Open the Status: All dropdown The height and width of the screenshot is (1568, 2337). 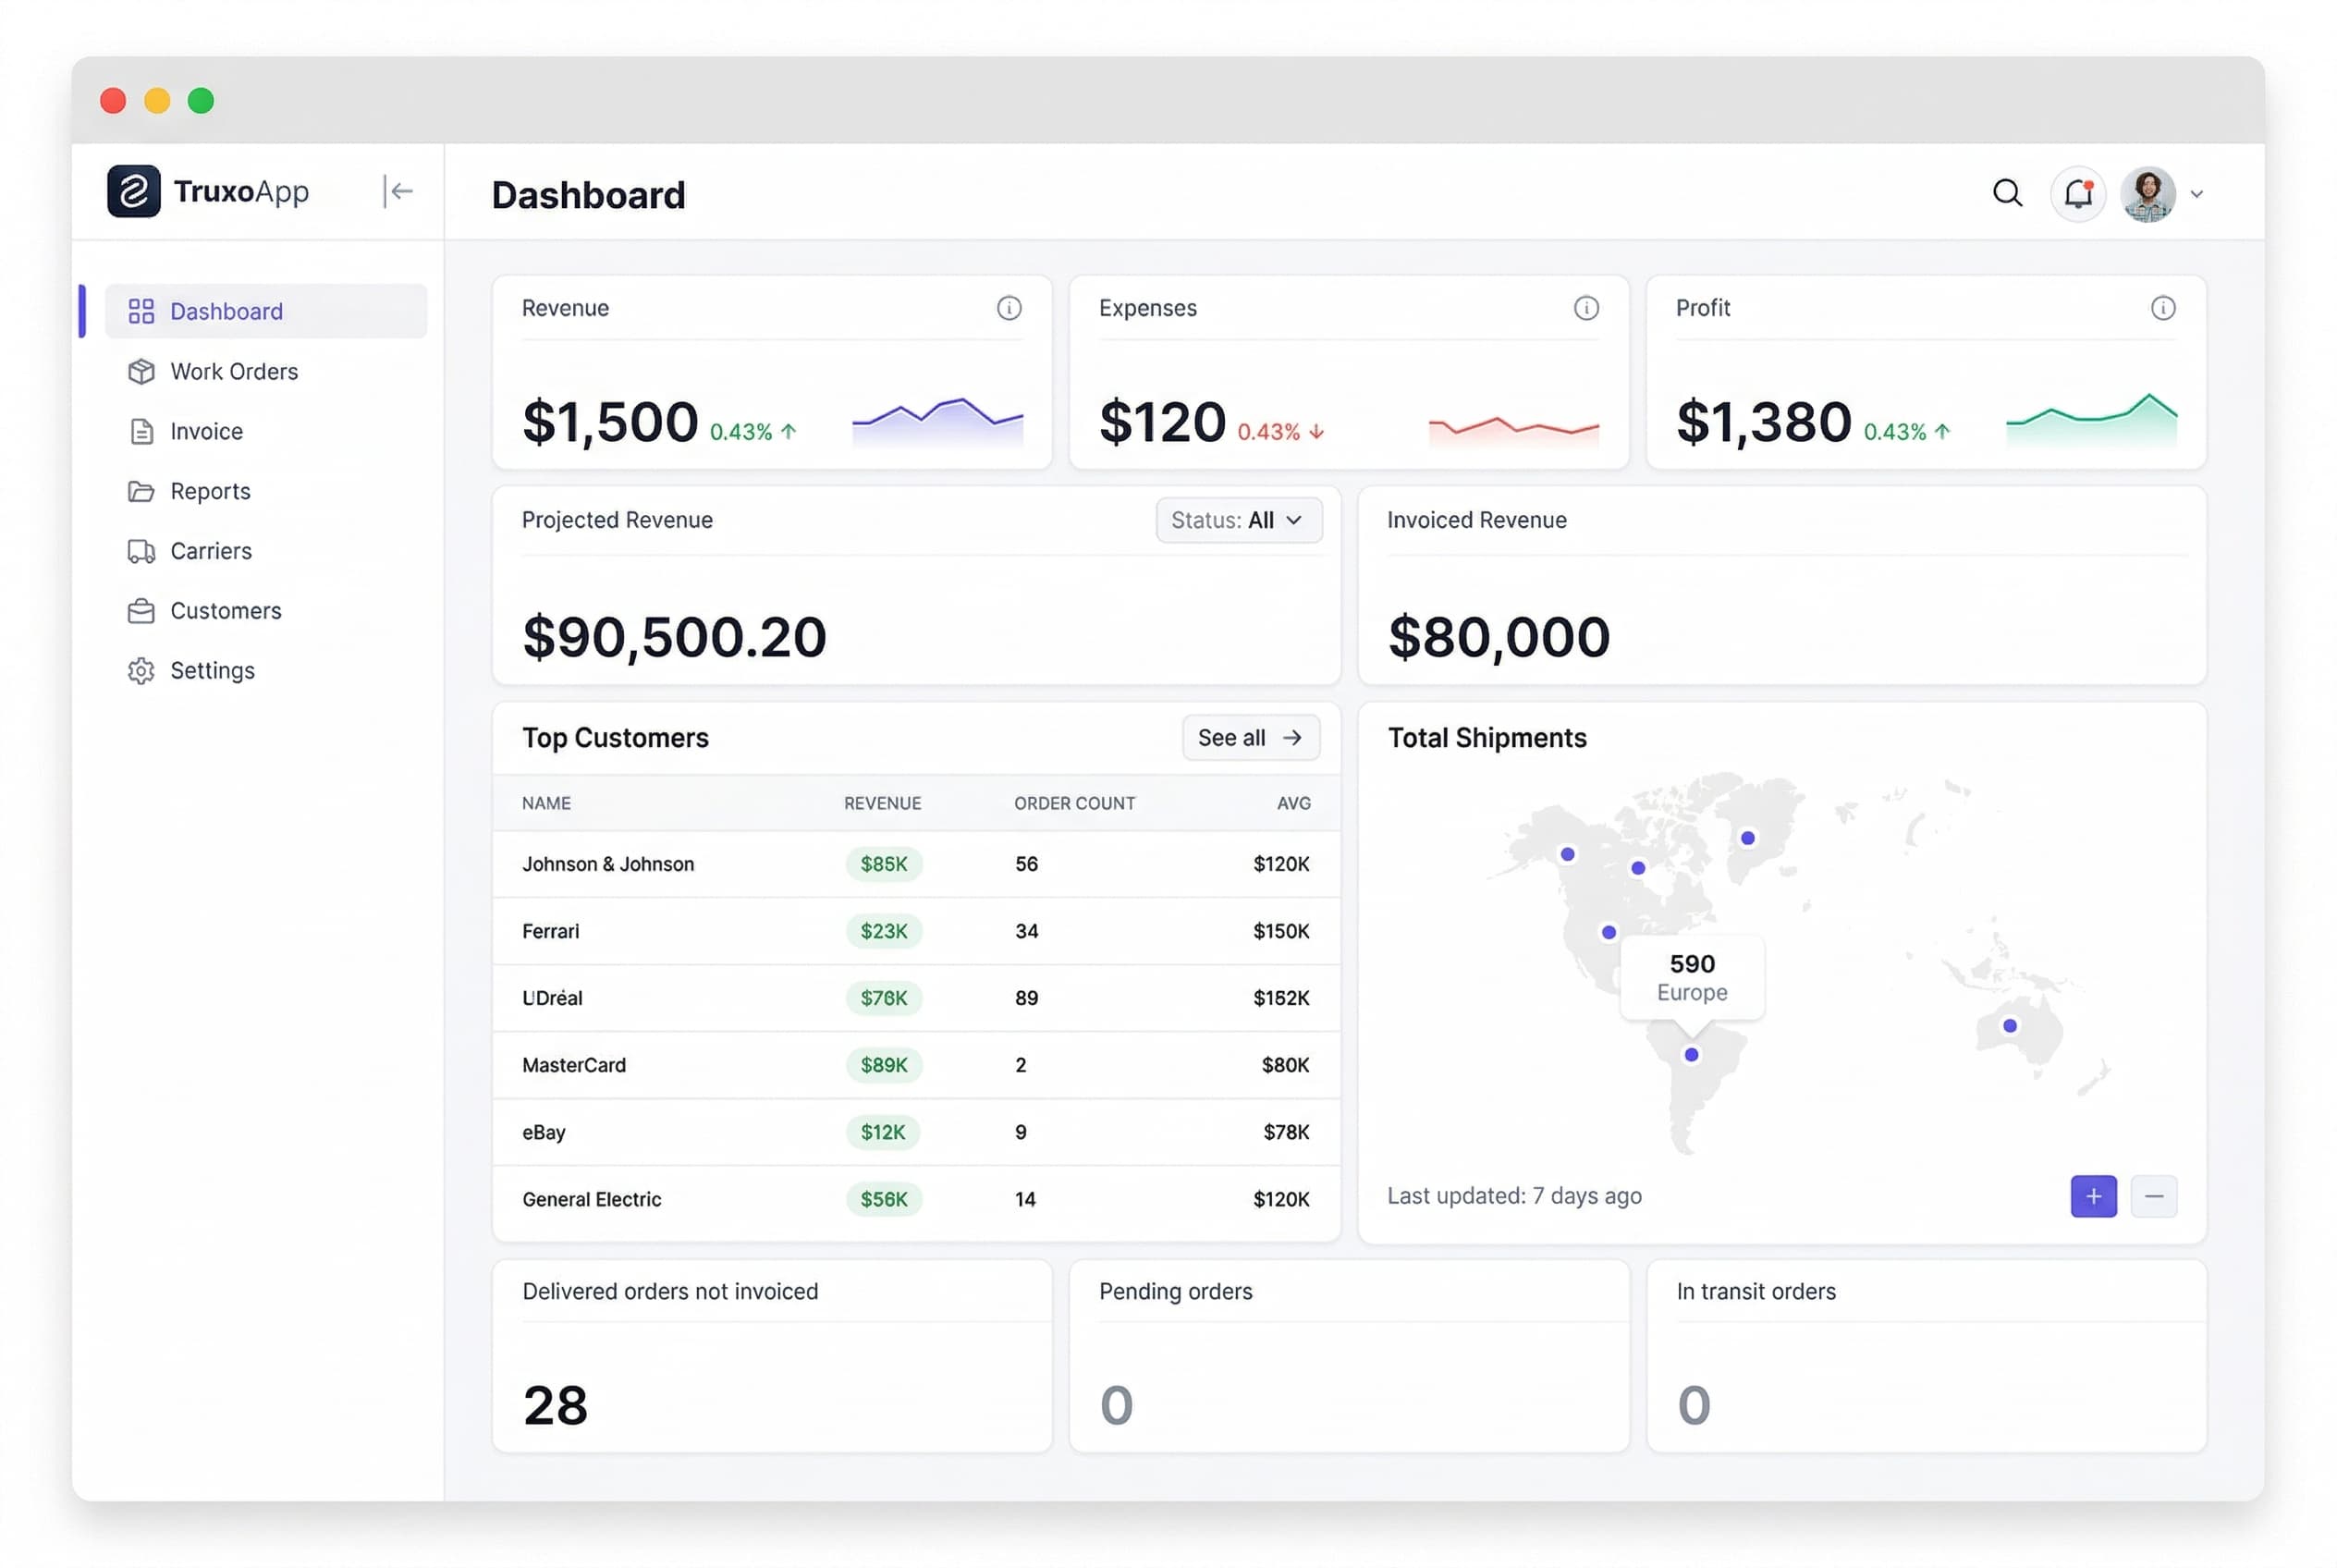1238,520
